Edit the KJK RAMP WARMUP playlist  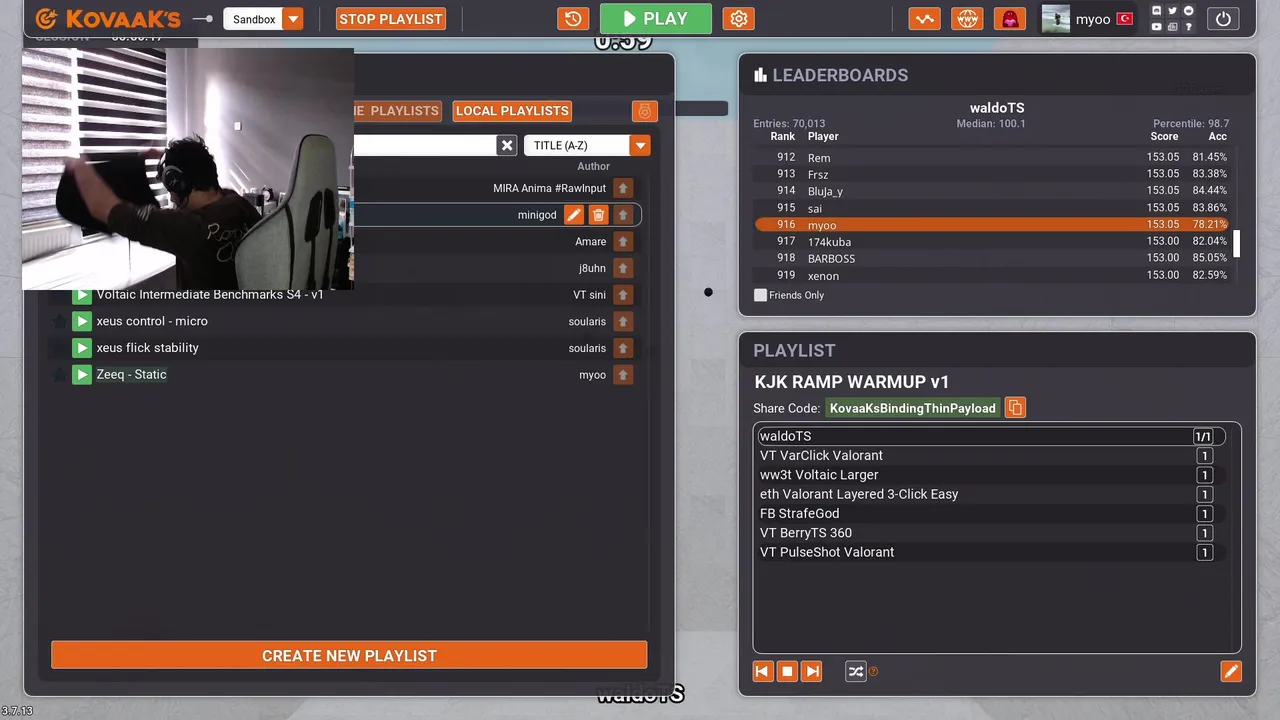[1231, 672]
